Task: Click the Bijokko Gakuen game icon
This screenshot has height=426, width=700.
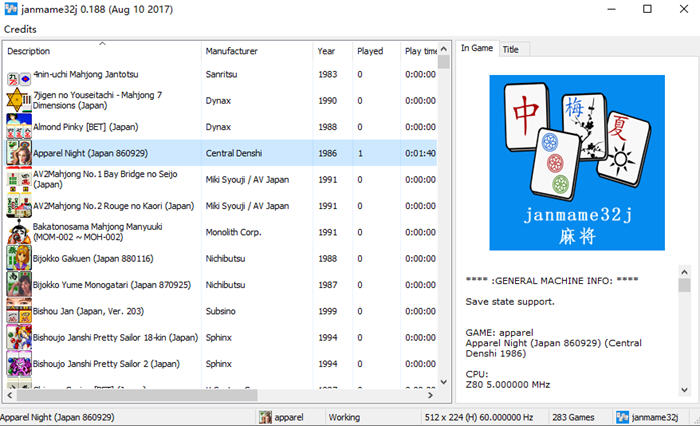Action: click(19, 258)
